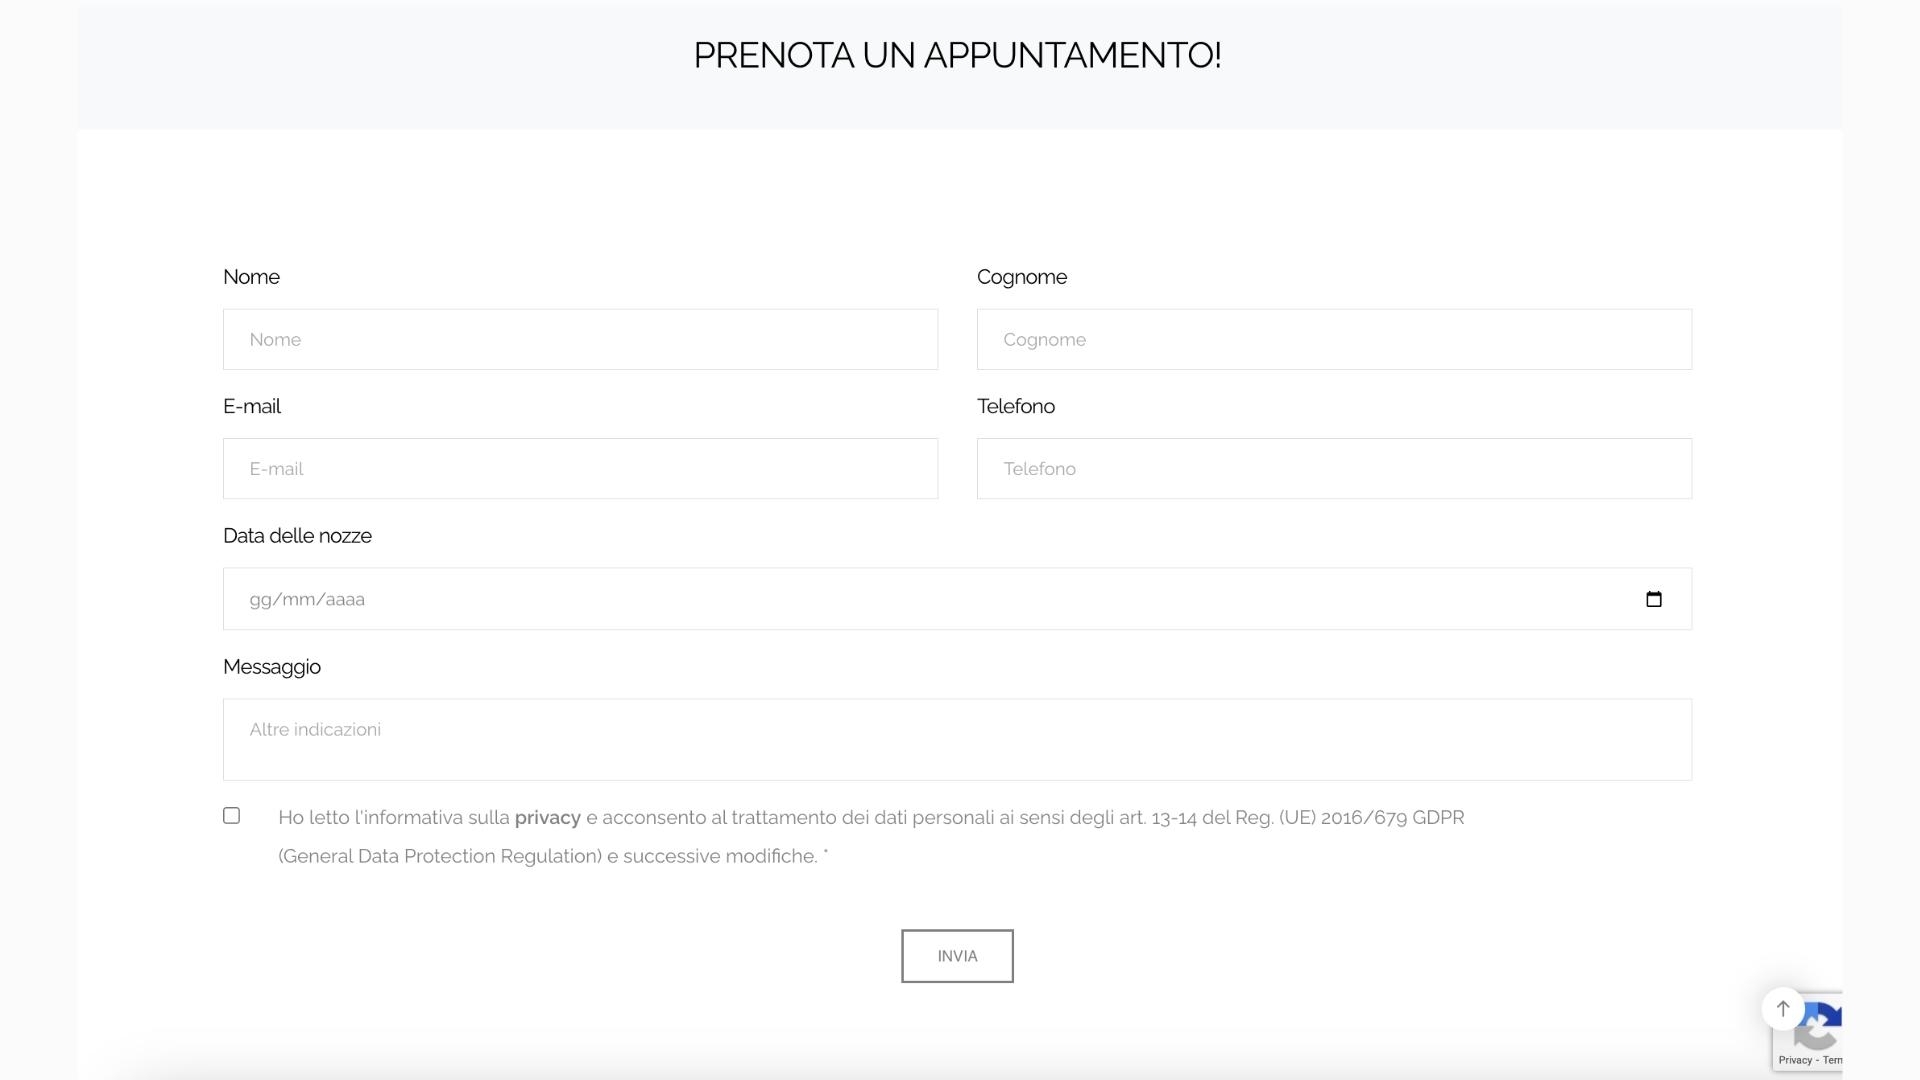The image size is (1920, 1080).
Task: Click into the Telefono field
Action: [x=1333, y=469]
